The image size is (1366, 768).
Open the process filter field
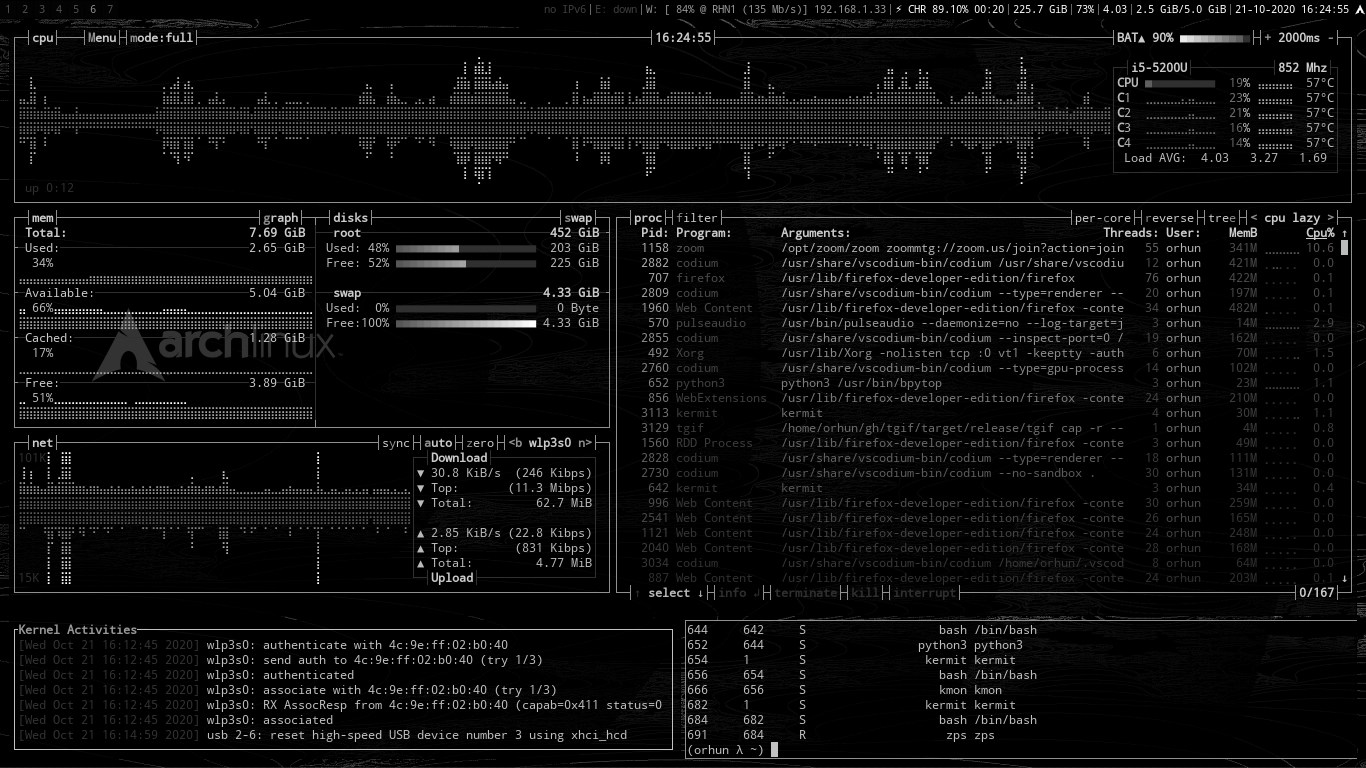(697, 218)
